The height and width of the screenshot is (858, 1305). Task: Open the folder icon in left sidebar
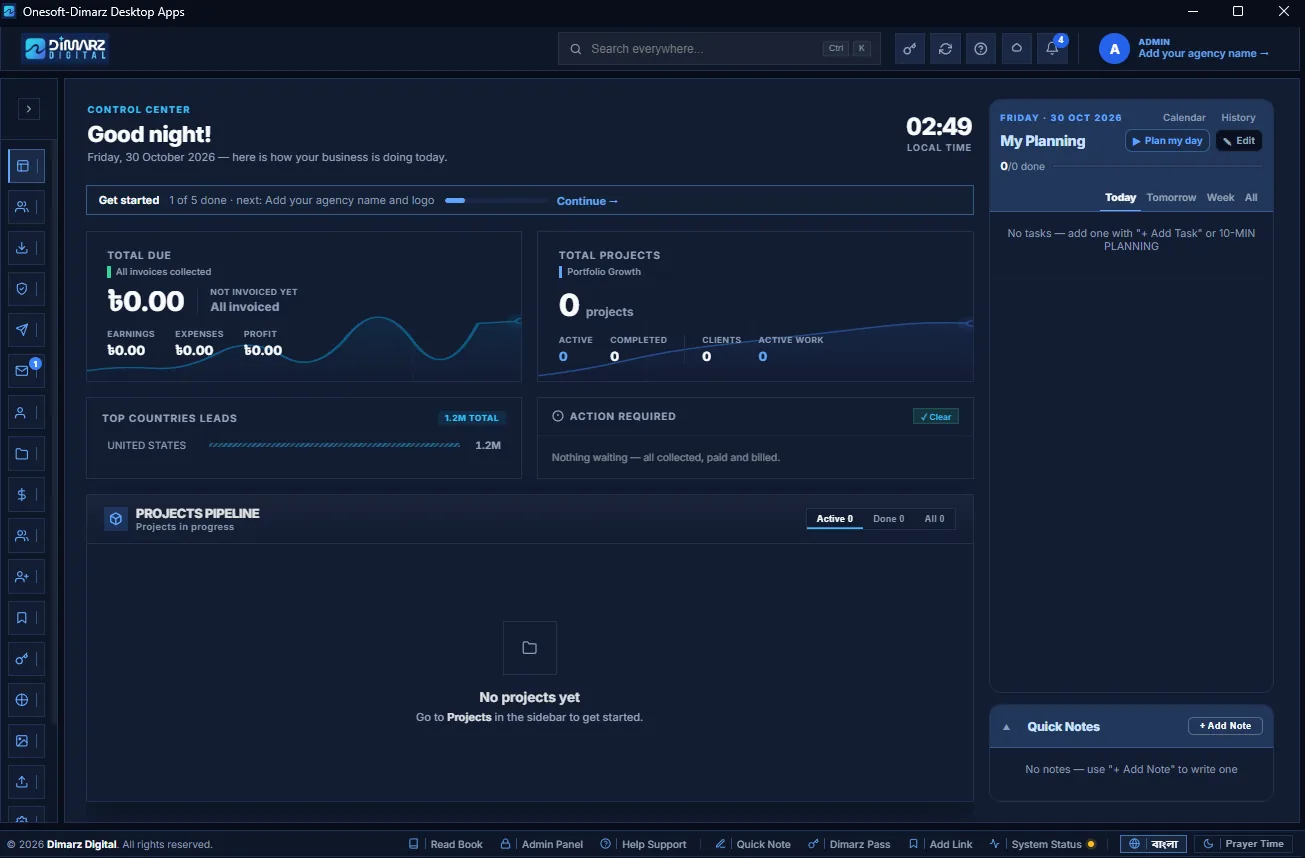(x=26, y=453)
